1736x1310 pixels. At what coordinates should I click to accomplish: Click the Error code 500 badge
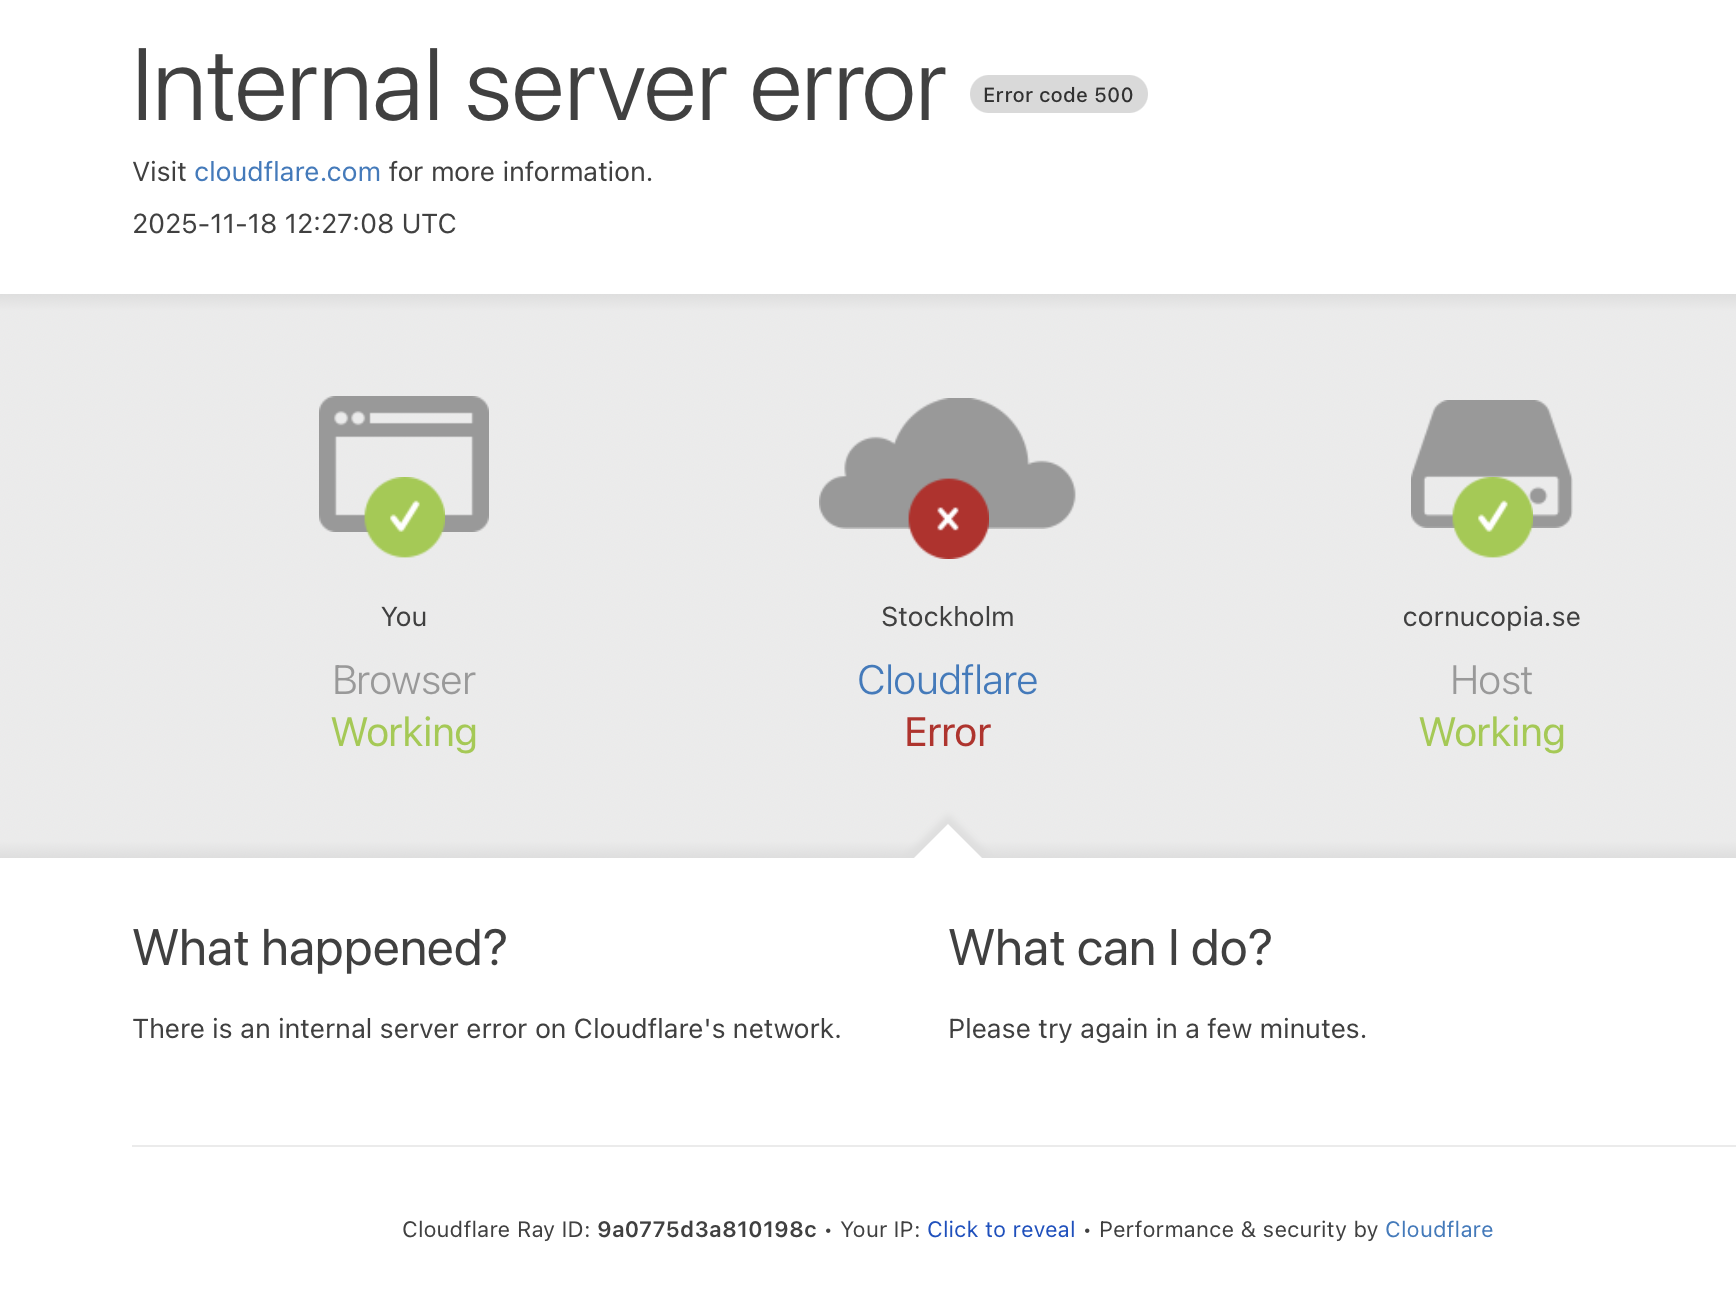1058,95
